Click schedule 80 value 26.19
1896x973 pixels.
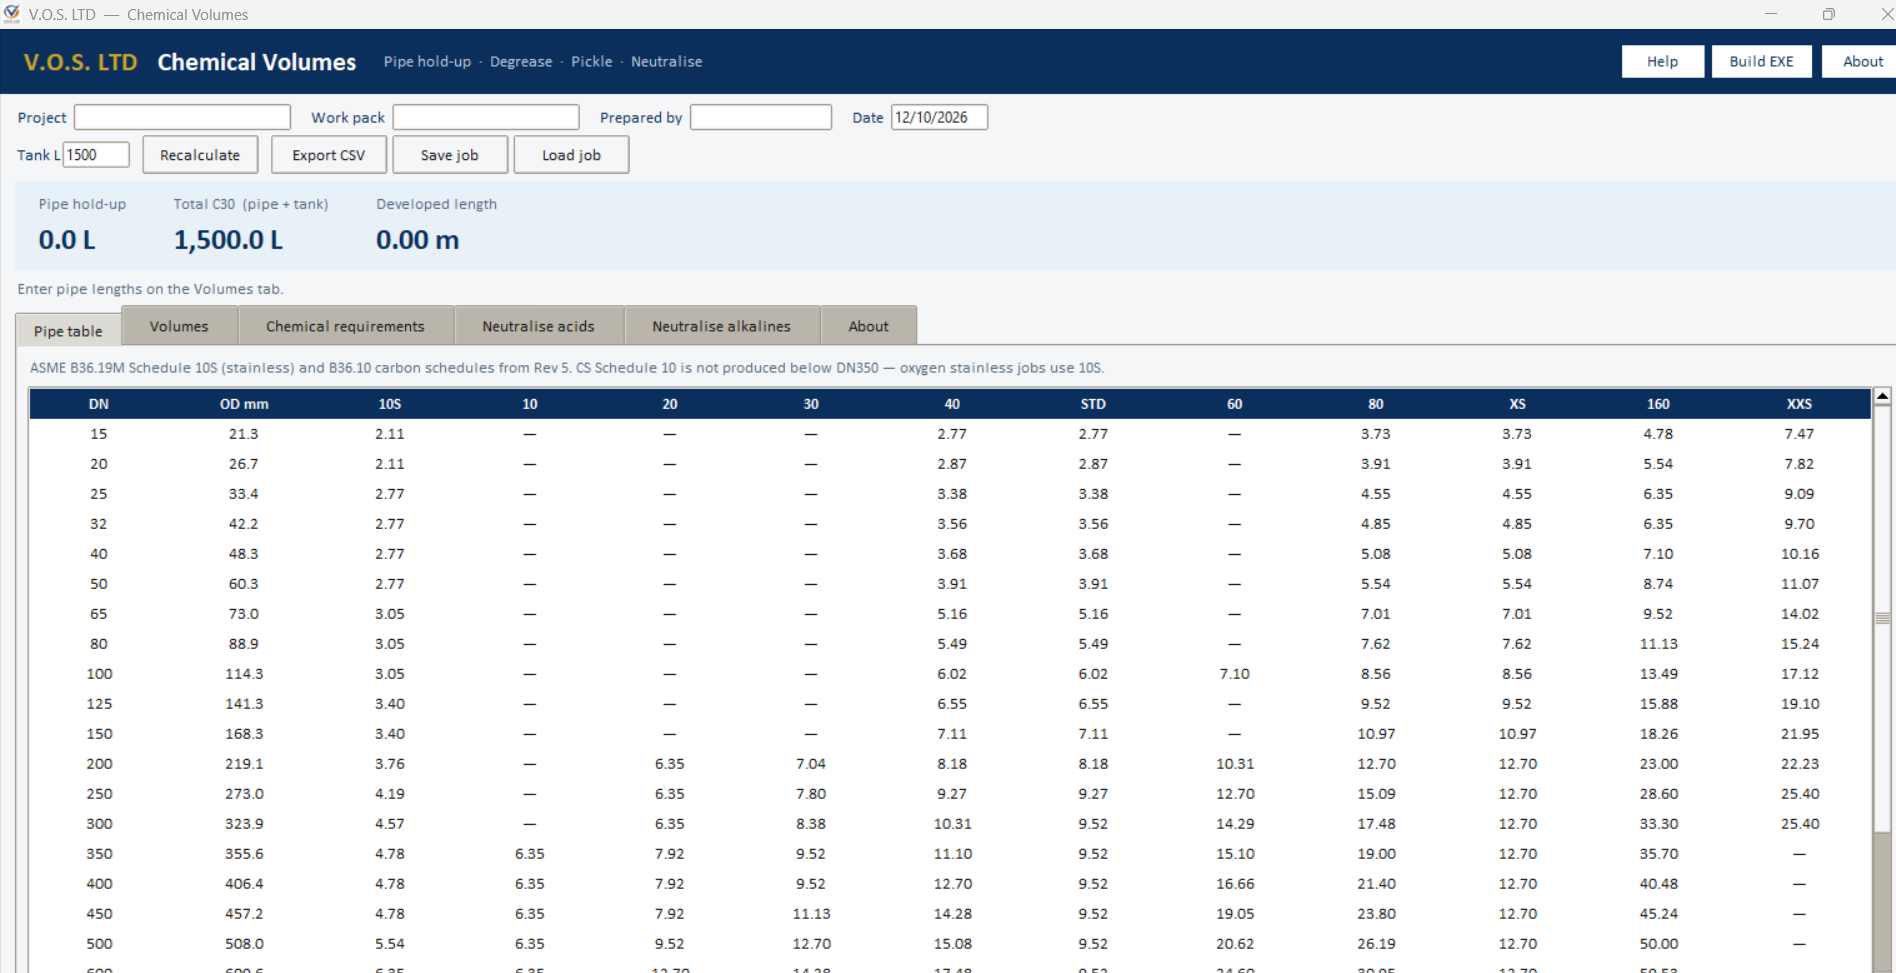pyautogui.click(x=1376, y=944)
